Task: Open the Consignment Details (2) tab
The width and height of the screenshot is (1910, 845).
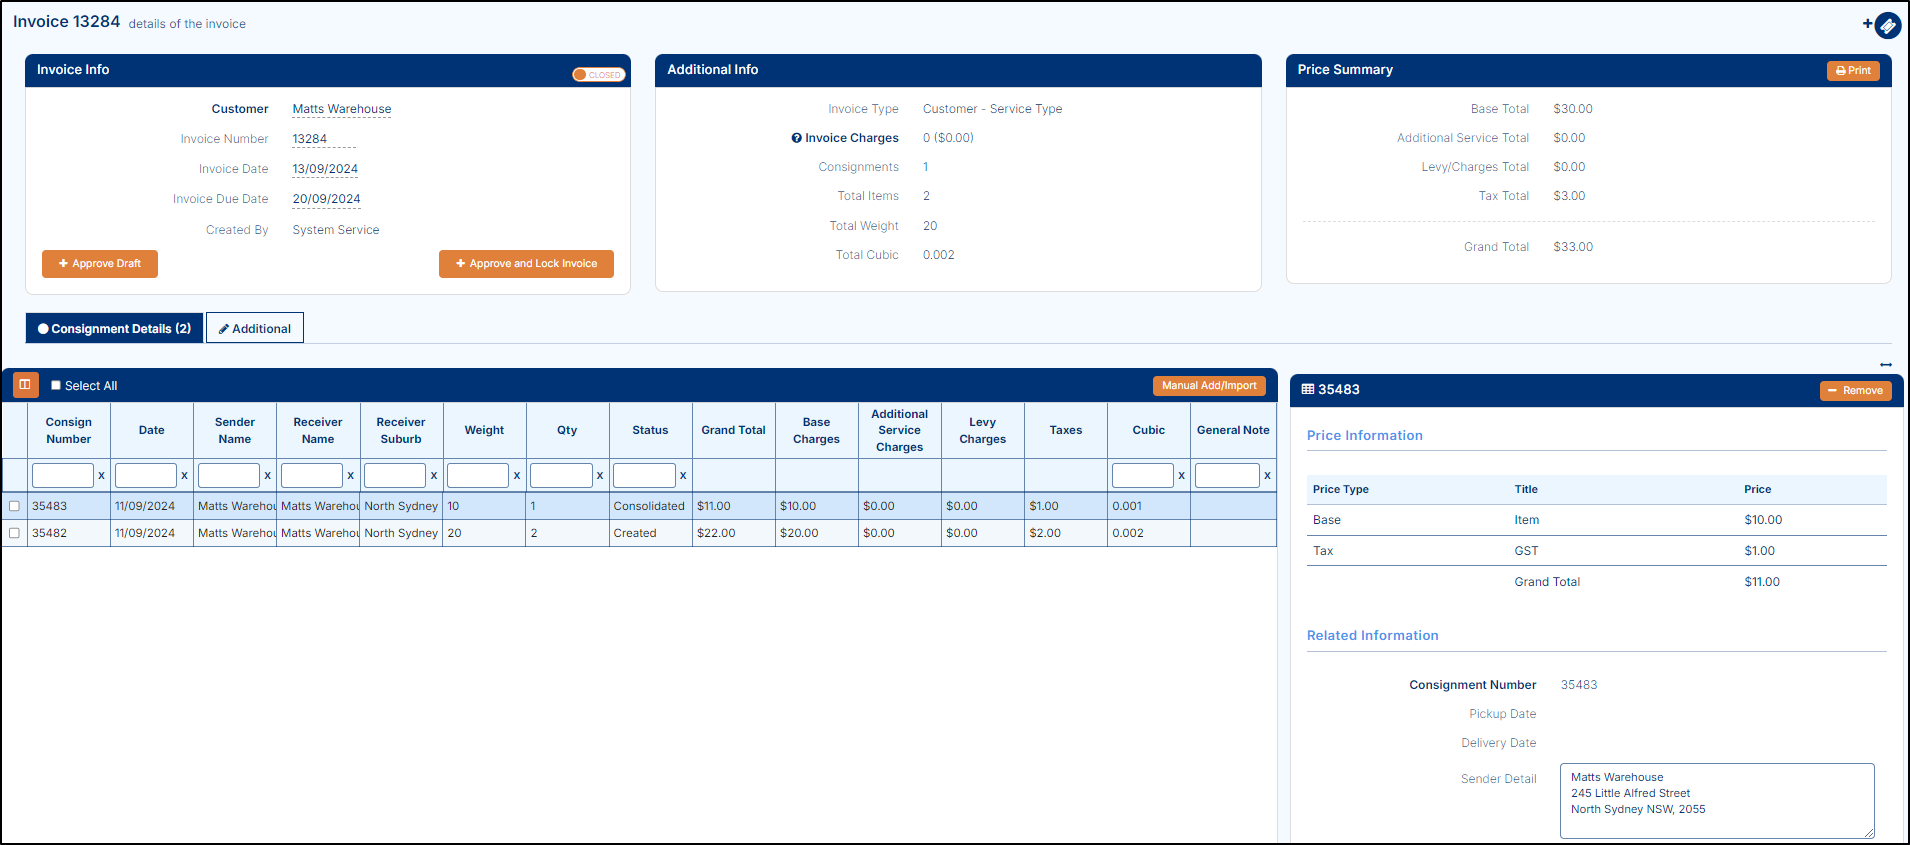Action: pos(114,328)
